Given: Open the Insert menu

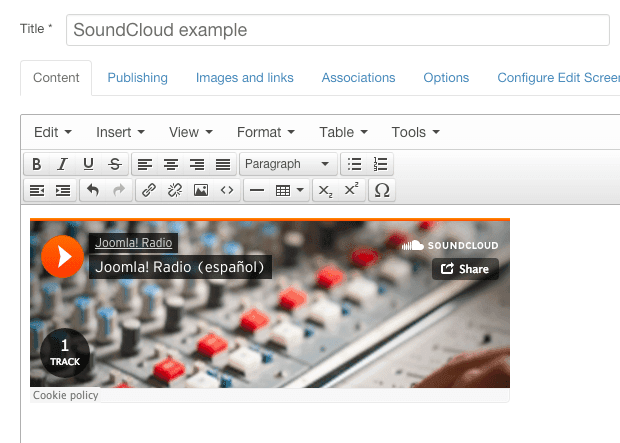Looking at the screenshot, I should 120,132.
